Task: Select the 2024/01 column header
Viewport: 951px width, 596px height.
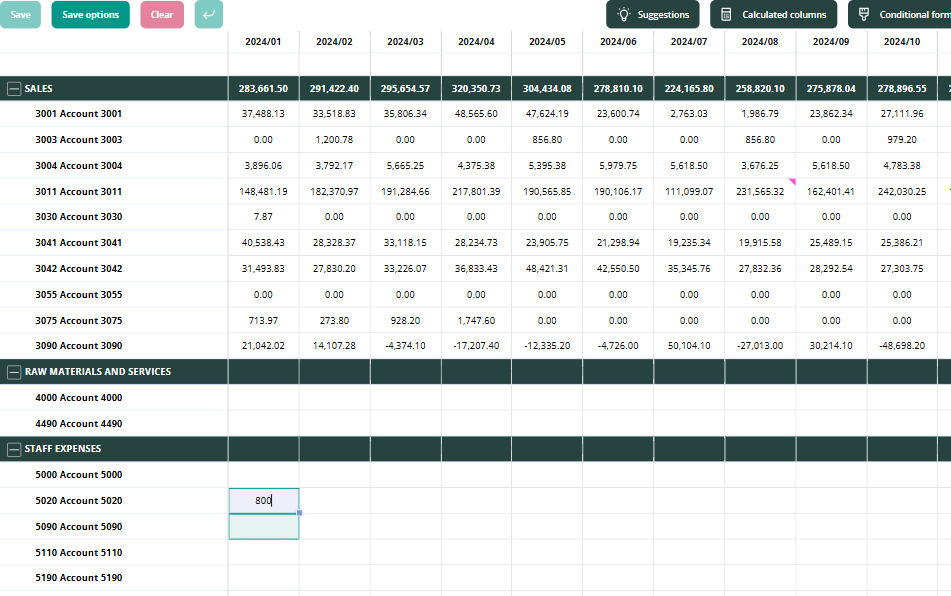Action: click(x=263, y=42)
